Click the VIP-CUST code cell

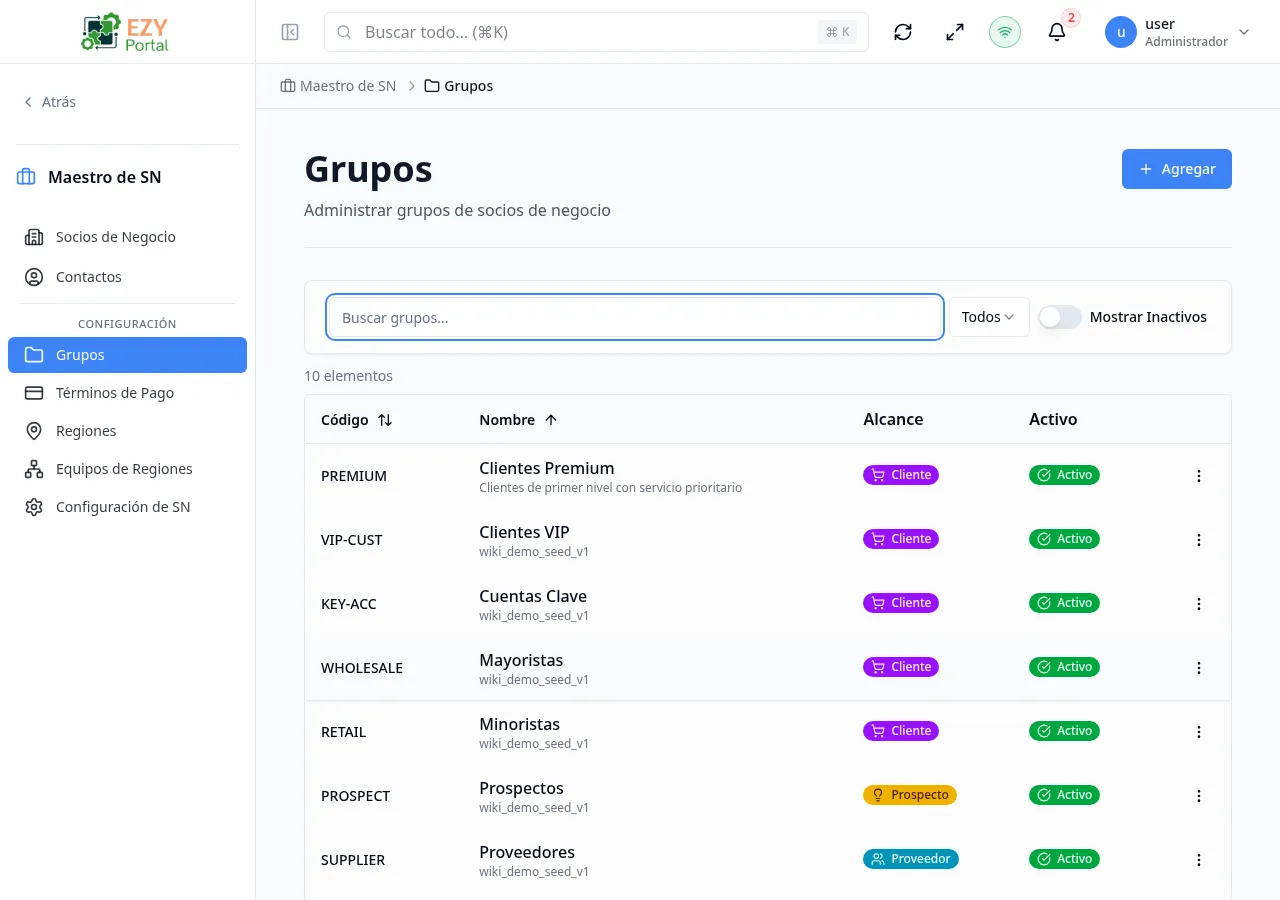click(x=352, y=540)
